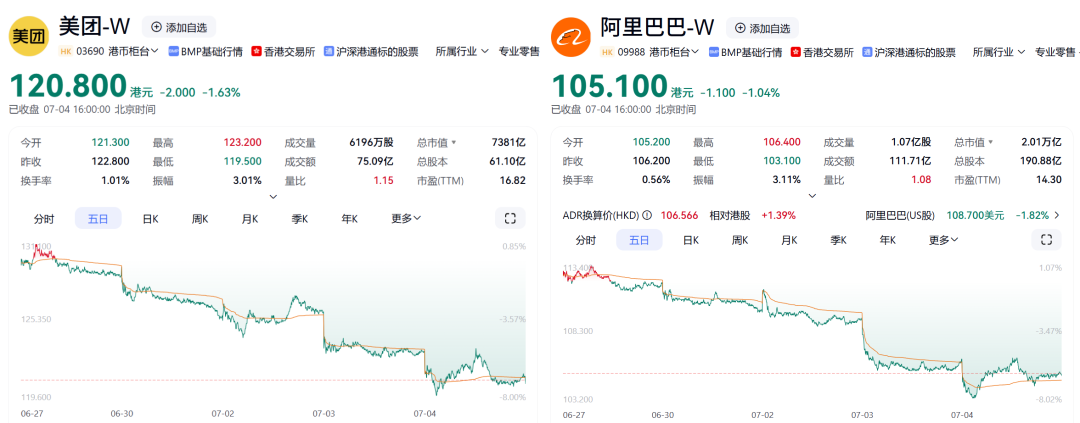
Task: Switch the Meituan chart to 分时
Action: (x=44, y=218)
